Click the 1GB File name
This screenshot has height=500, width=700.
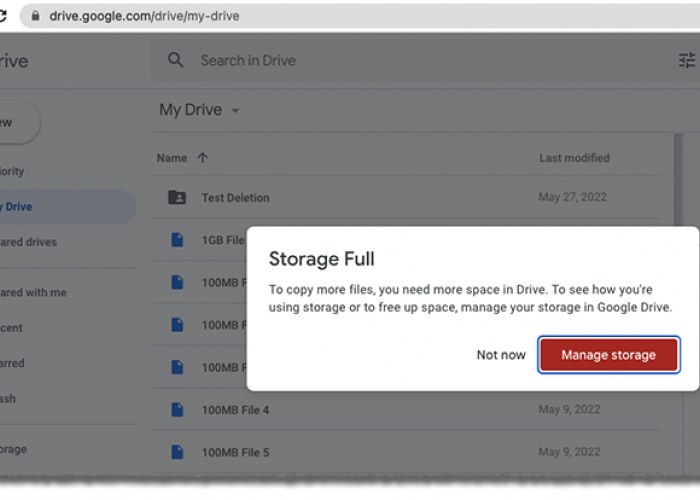tap(223, 240)
